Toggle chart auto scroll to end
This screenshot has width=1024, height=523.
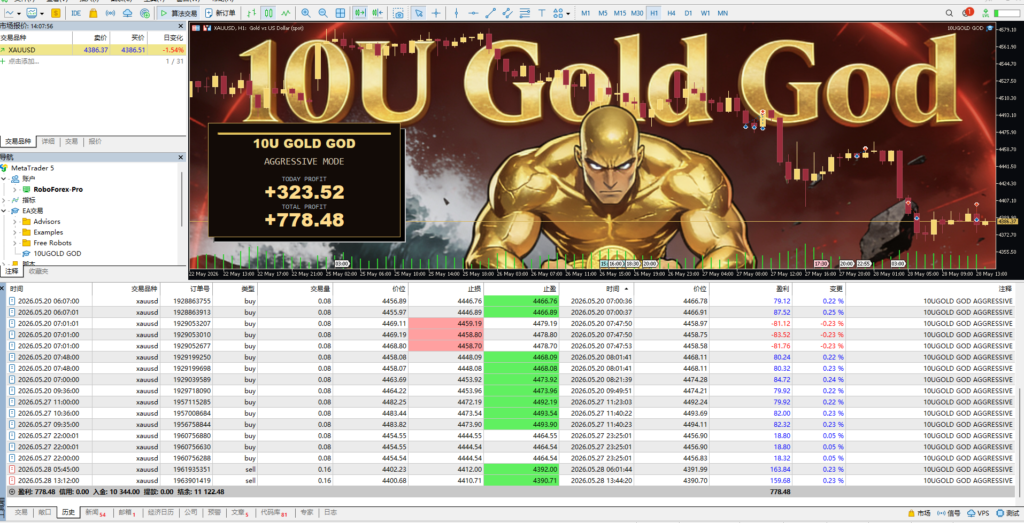pos(360,13)
